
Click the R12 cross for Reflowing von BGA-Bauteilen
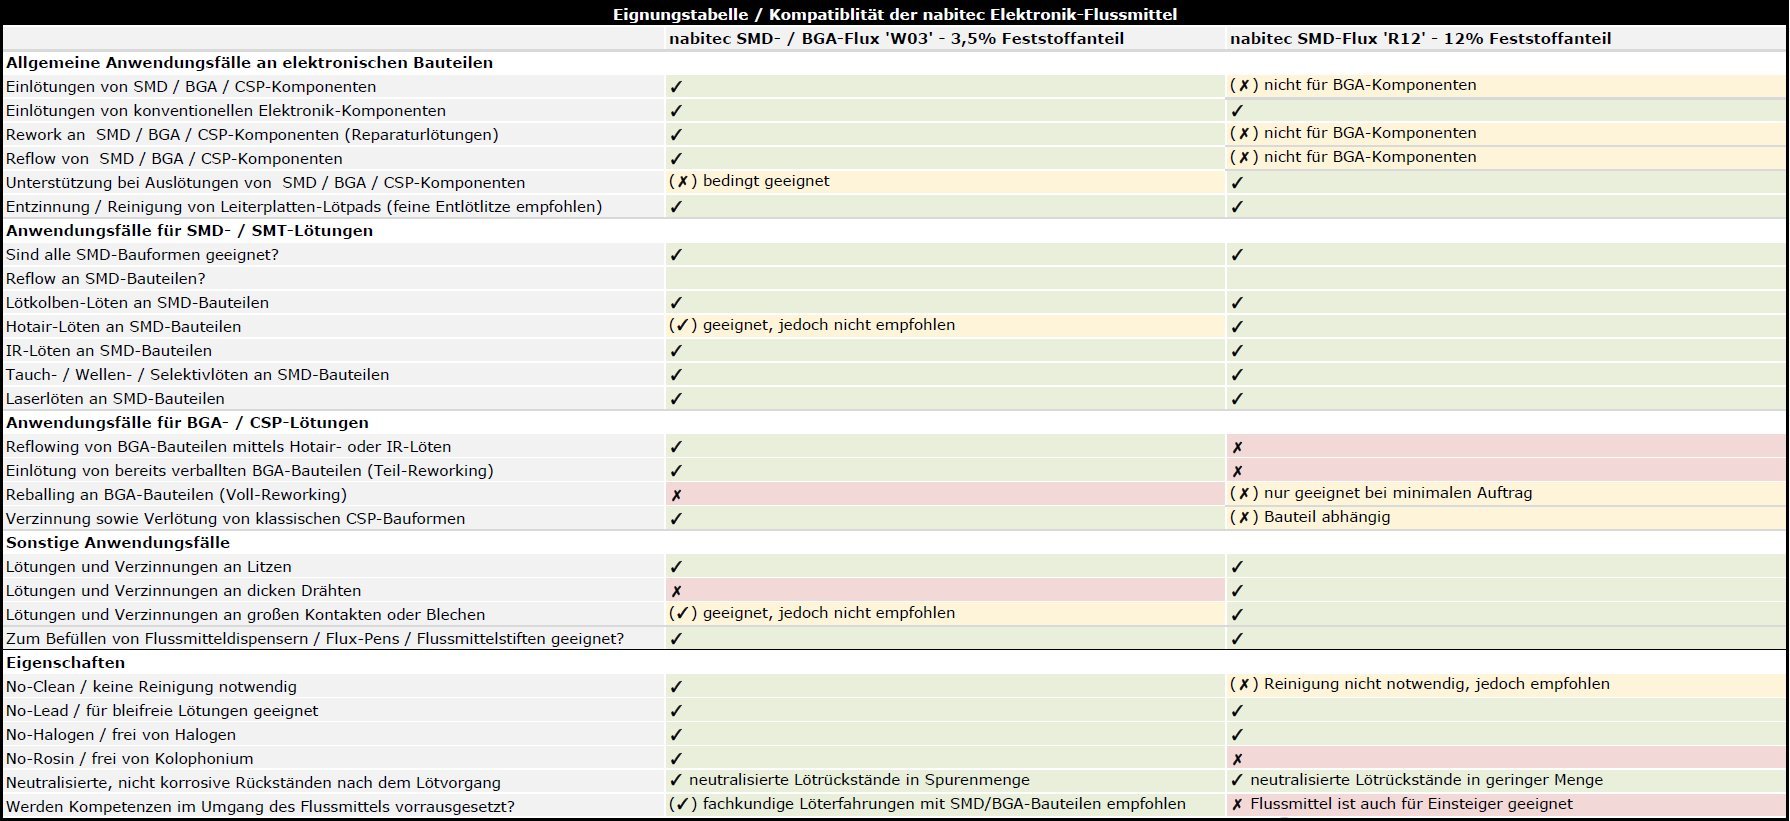(x=1238, y=447)
